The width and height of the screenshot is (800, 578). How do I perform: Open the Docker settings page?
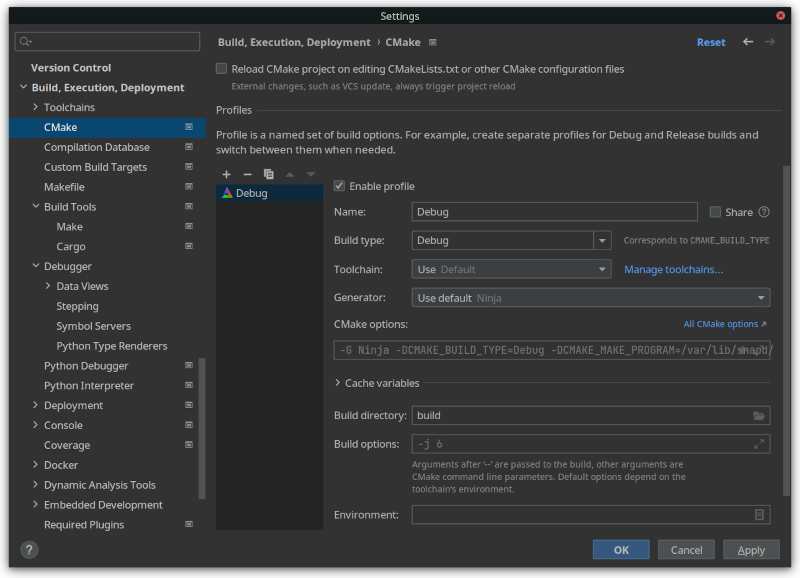(61, 464)
